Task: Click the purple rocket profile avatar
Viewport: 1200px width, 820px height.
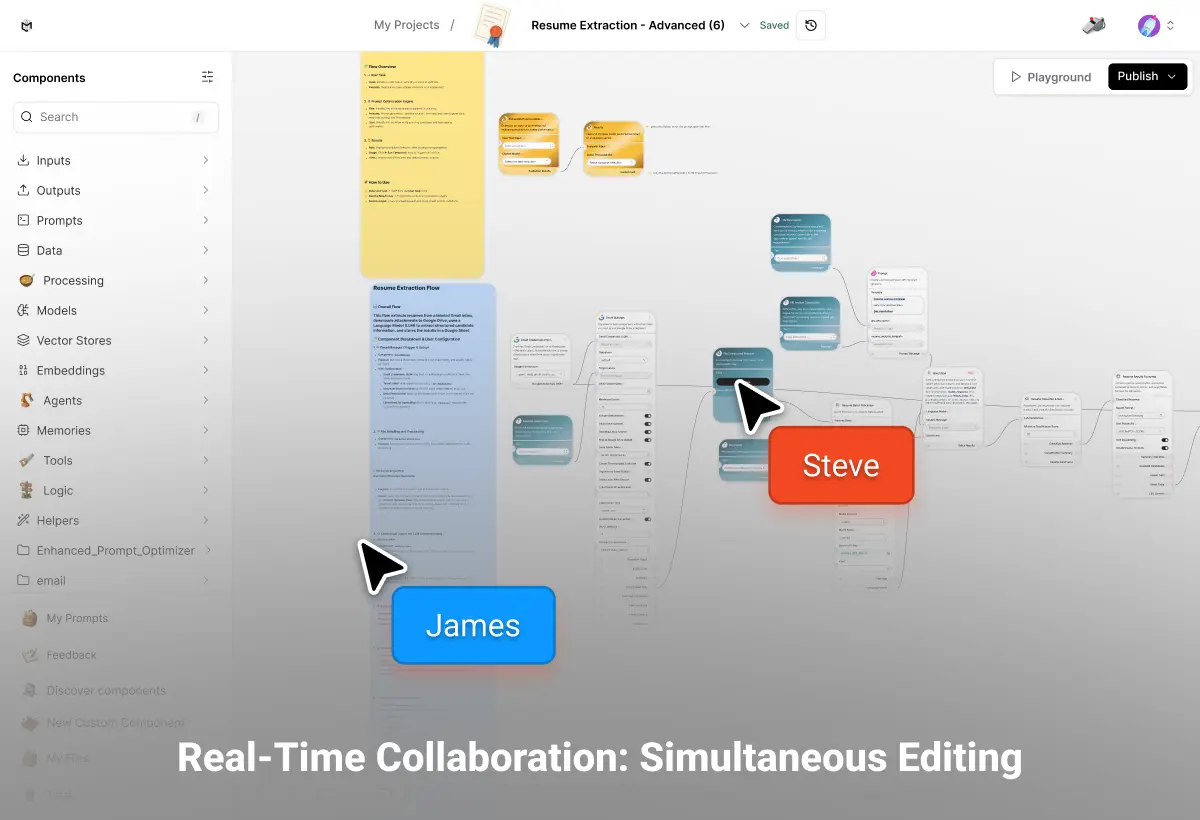Action: click(1148, 25)
